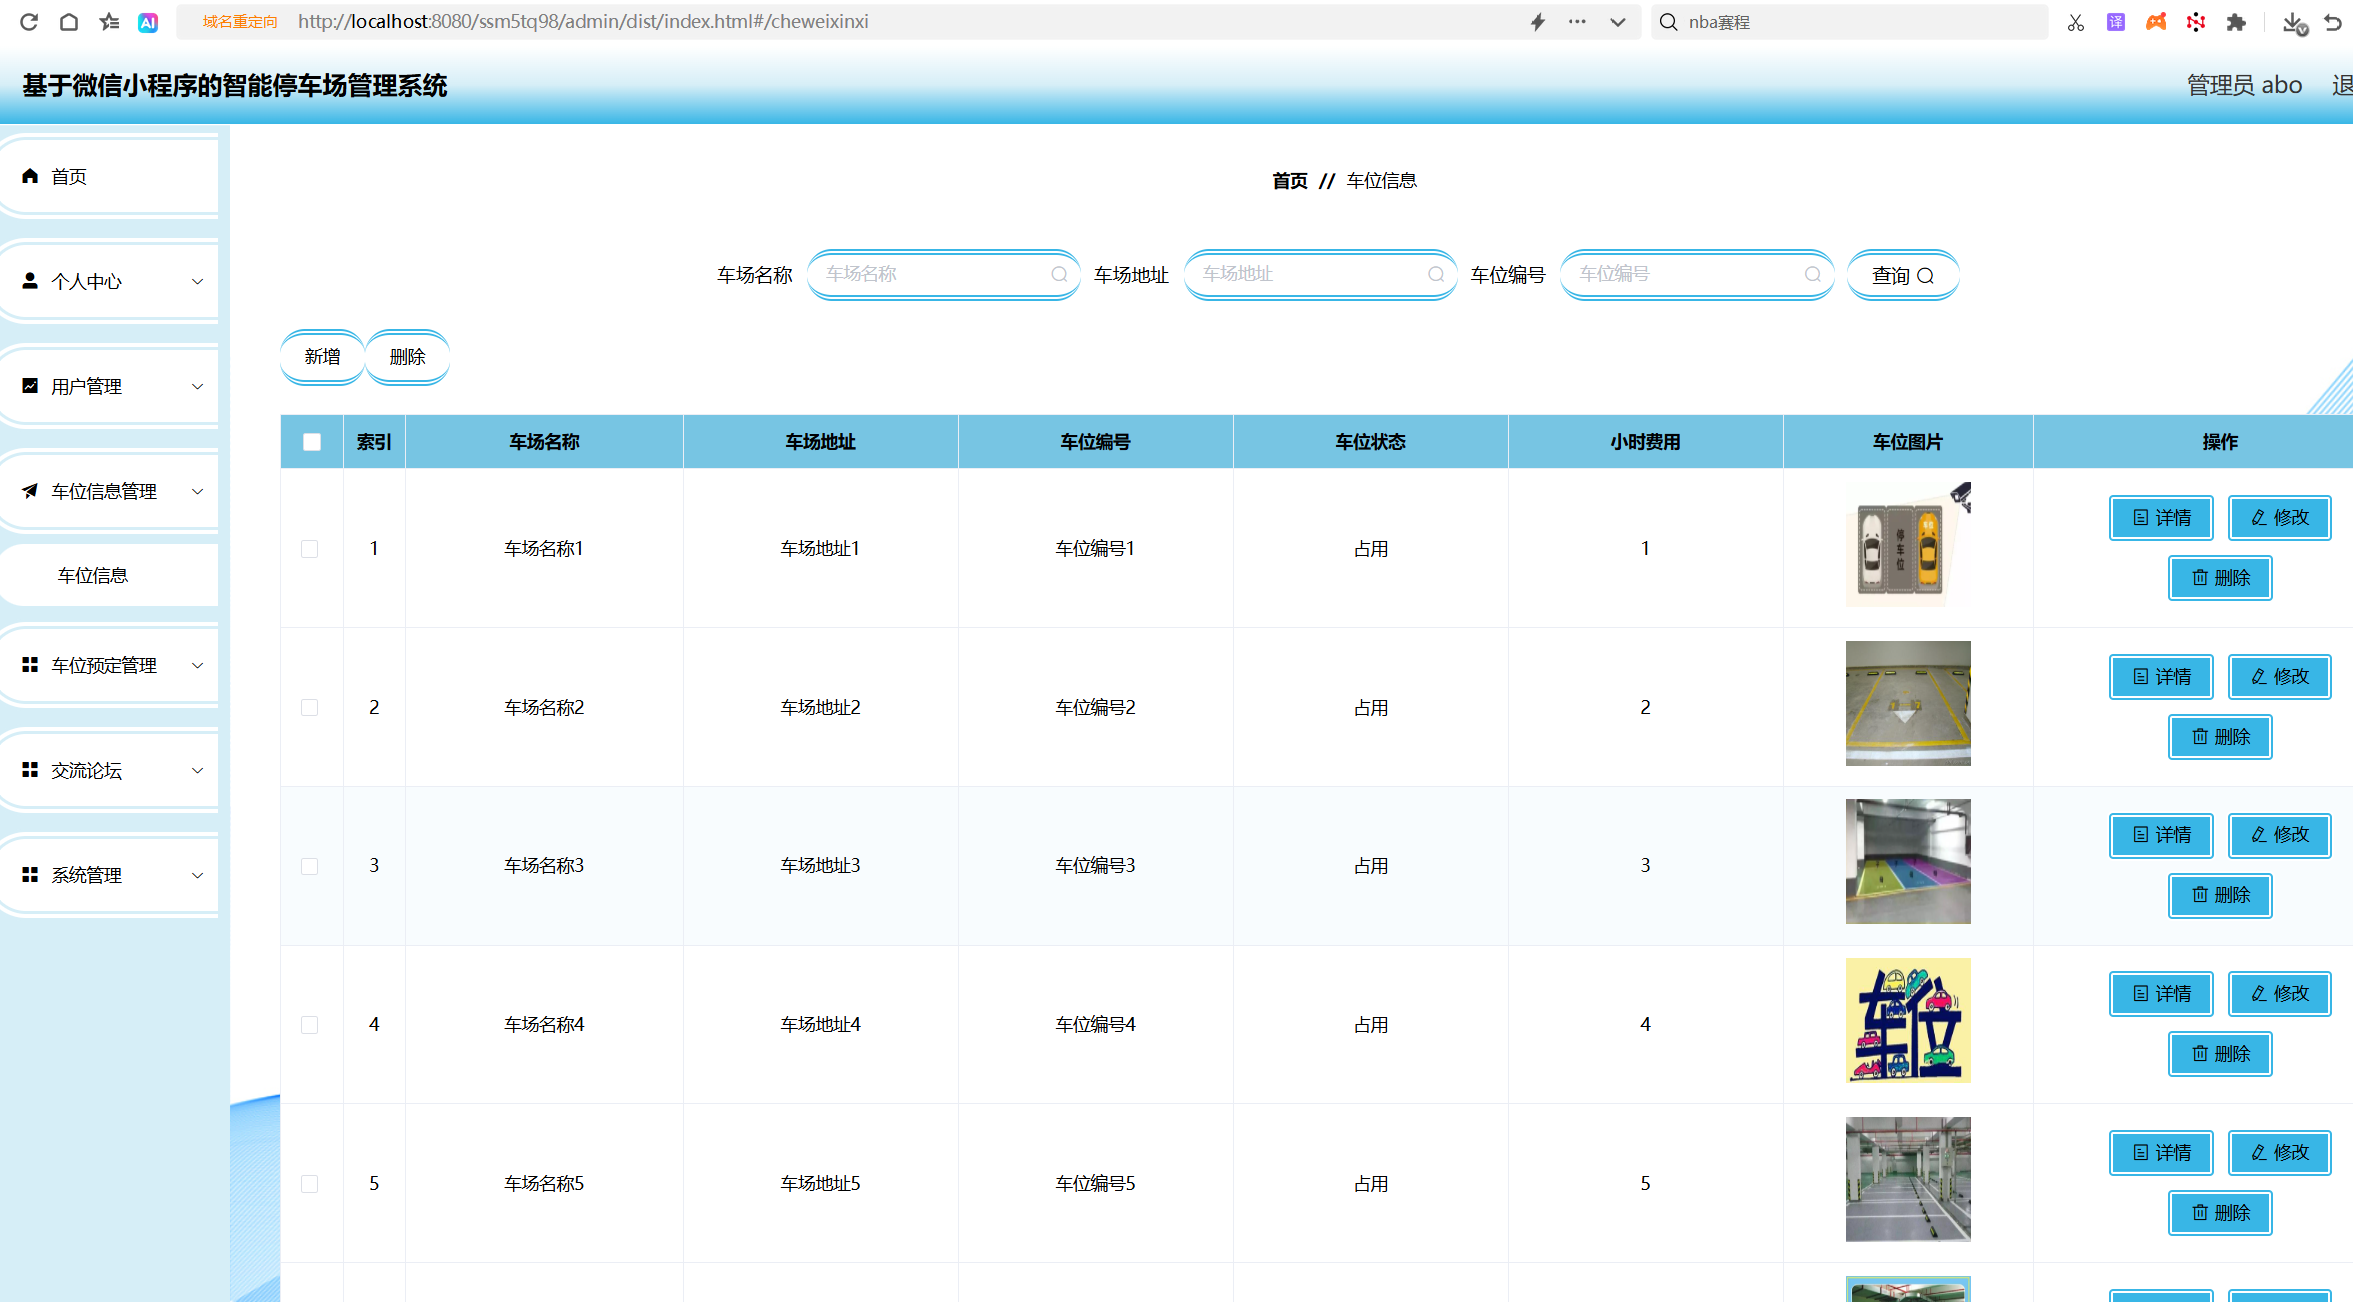Bookmark this page with star icon

pos(109,22)
